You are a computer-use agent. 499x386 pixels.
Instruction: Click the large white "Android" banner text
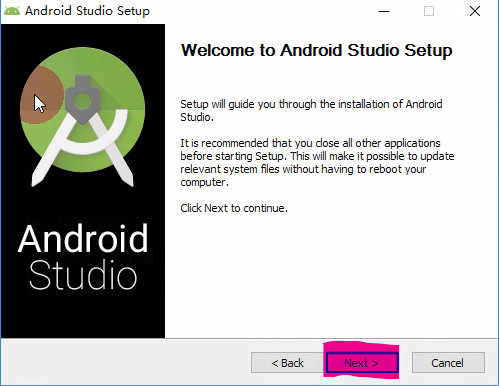(x=83, y=239)
